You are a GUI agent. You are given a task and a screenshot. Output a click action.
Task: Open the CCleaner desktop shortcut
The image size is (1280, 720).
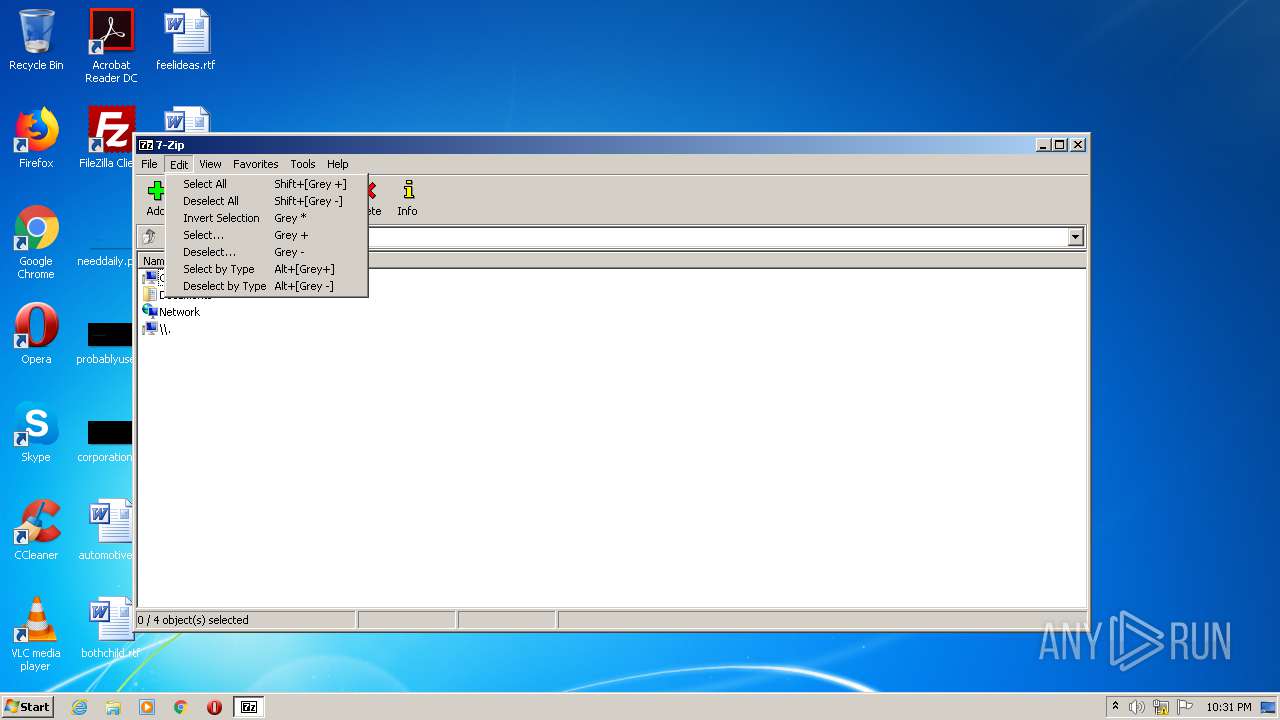pyautogui.click(x=36, y=530)
